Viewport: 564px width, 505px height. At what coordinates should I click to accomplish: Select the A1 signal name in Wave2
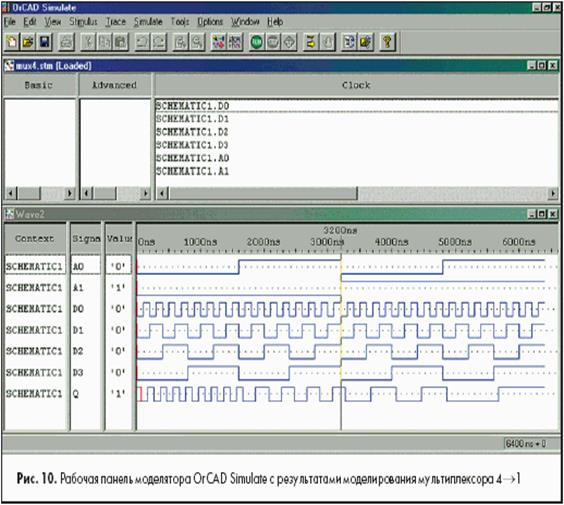click(x=78, y=288)
